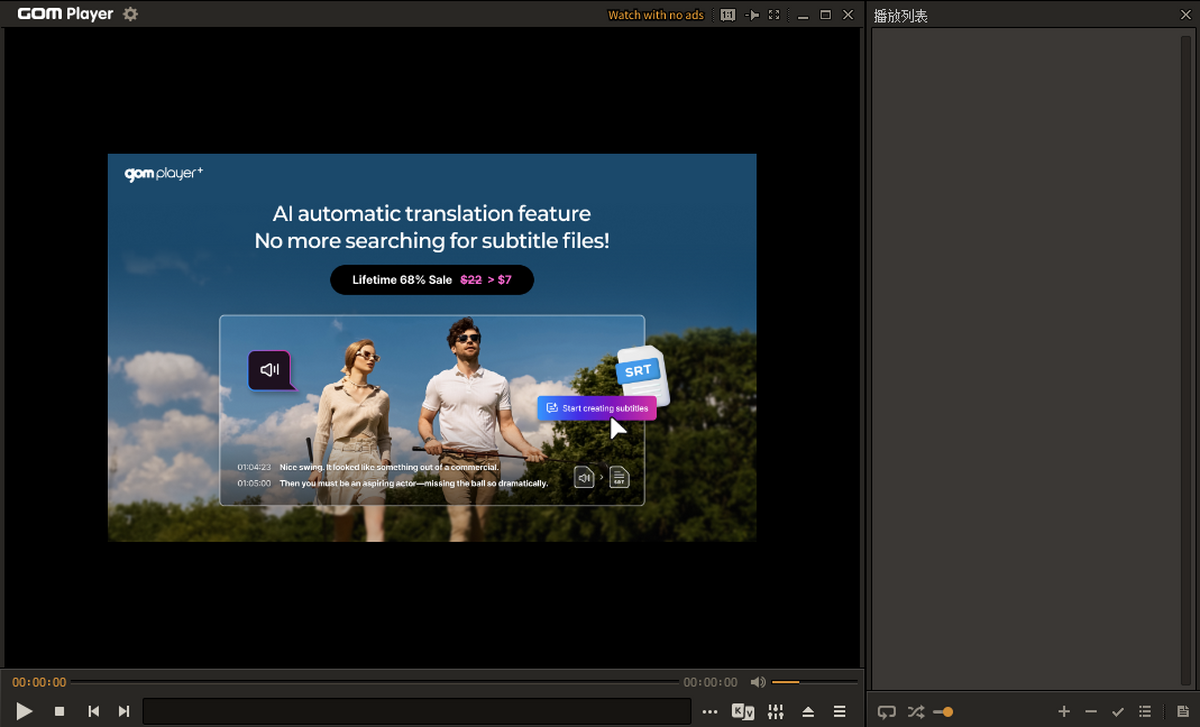Enter fullscreen mode from title bar
The height and width of the screenshot is (727, 1200).
(775, 15)
